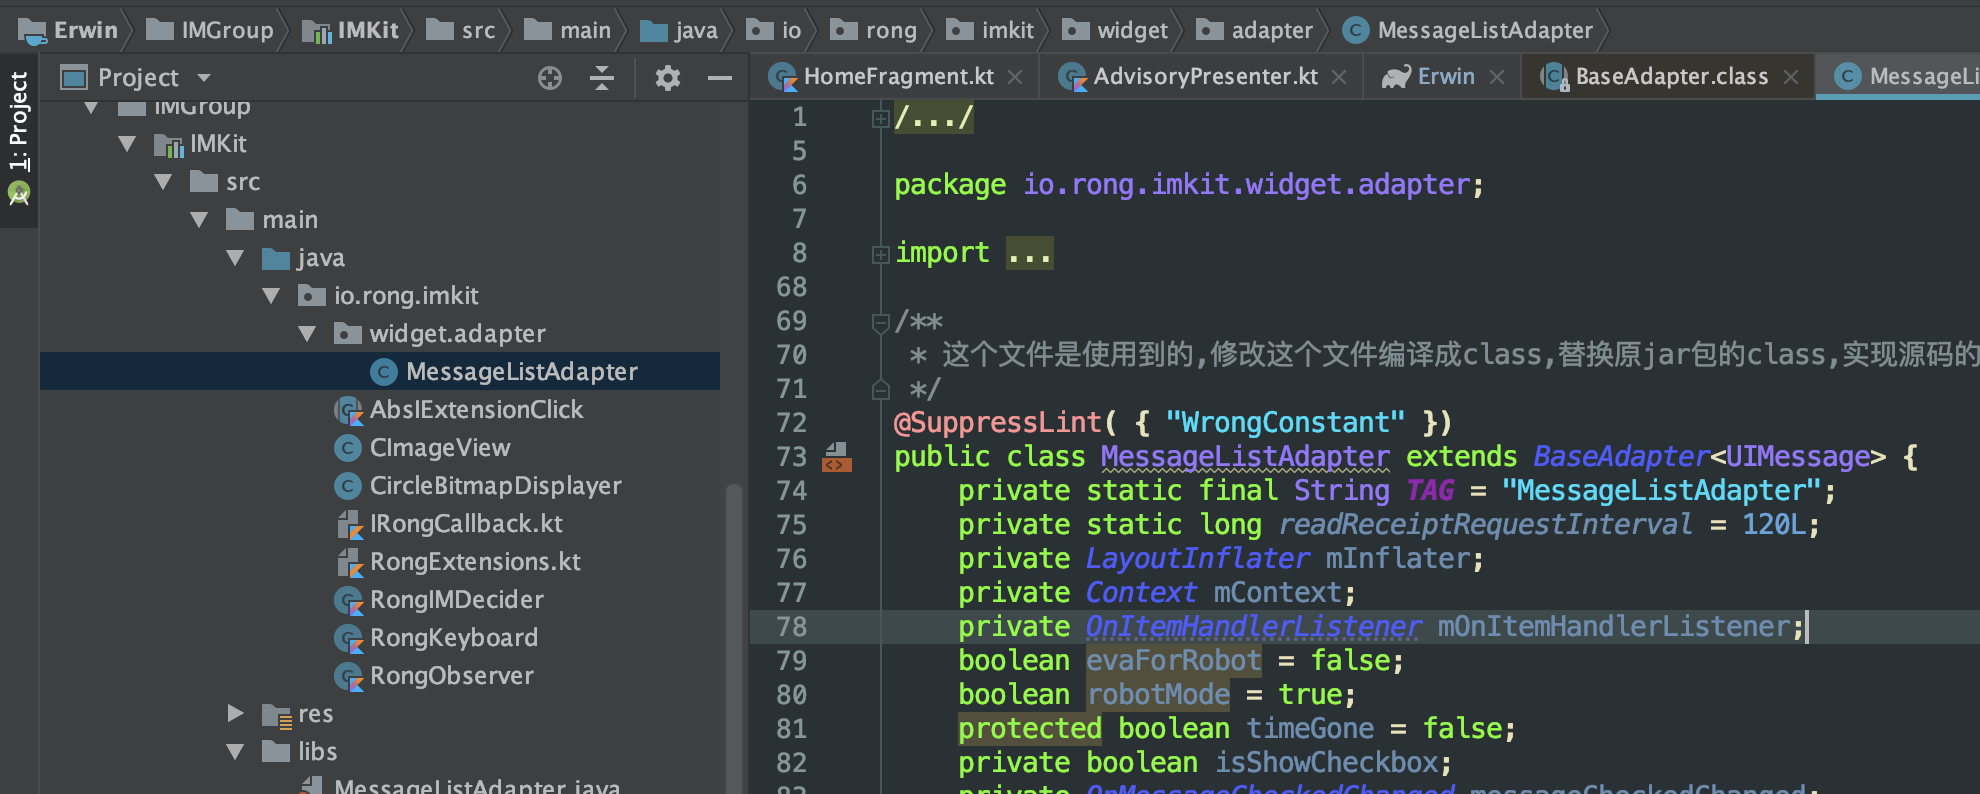The height and width of the screenshot is (794, 1980).
Task: Open AbsIExtensionClick in project tree
Action: (460, 410)
